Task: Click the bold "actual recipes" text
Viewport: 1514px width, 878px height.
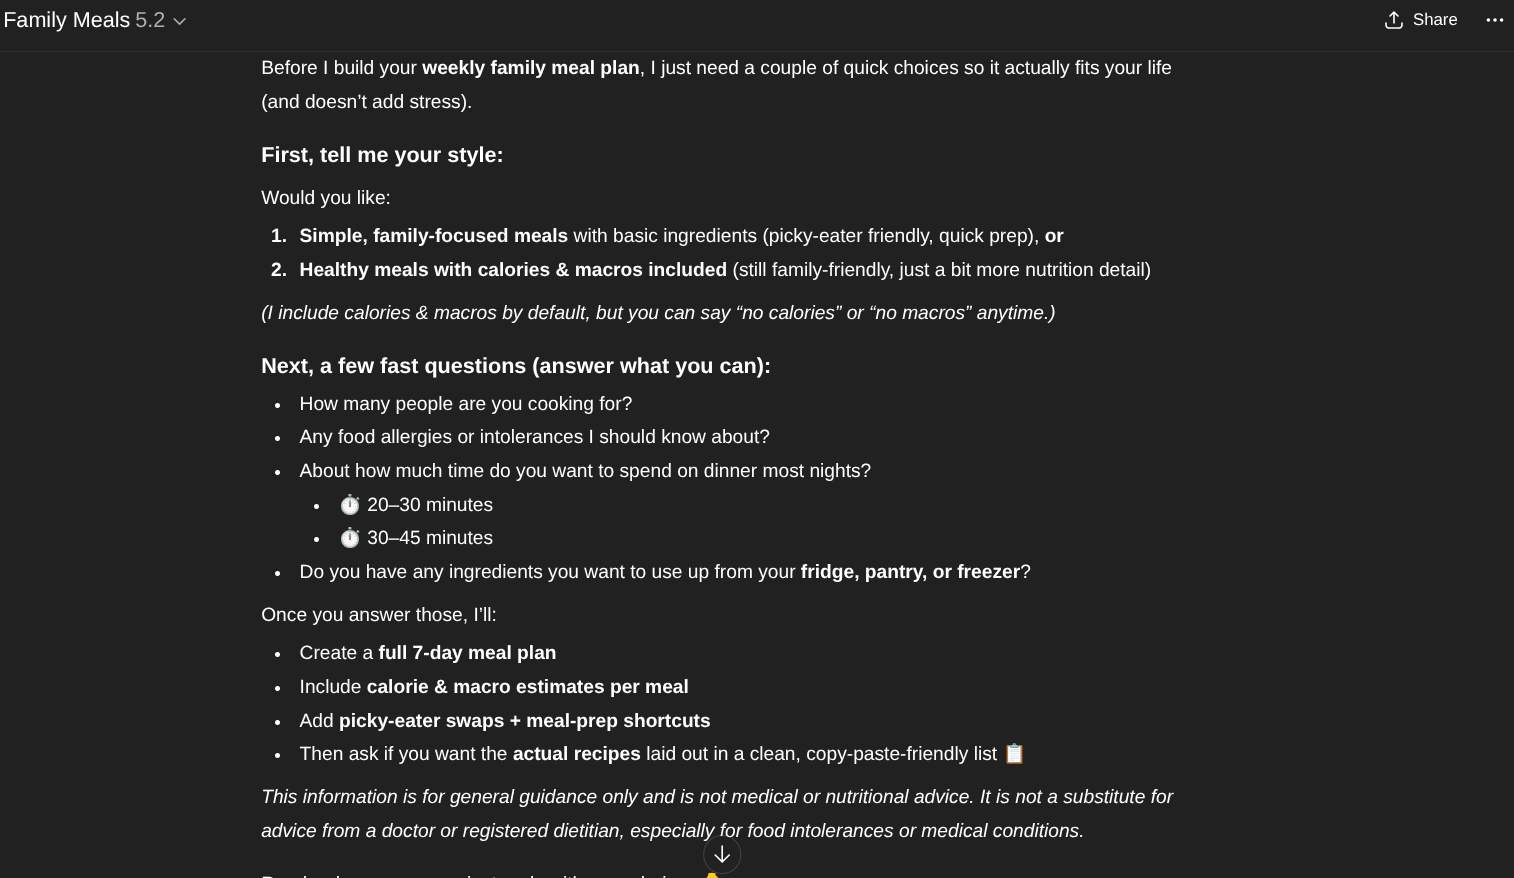Action: (x=576, y=754)
